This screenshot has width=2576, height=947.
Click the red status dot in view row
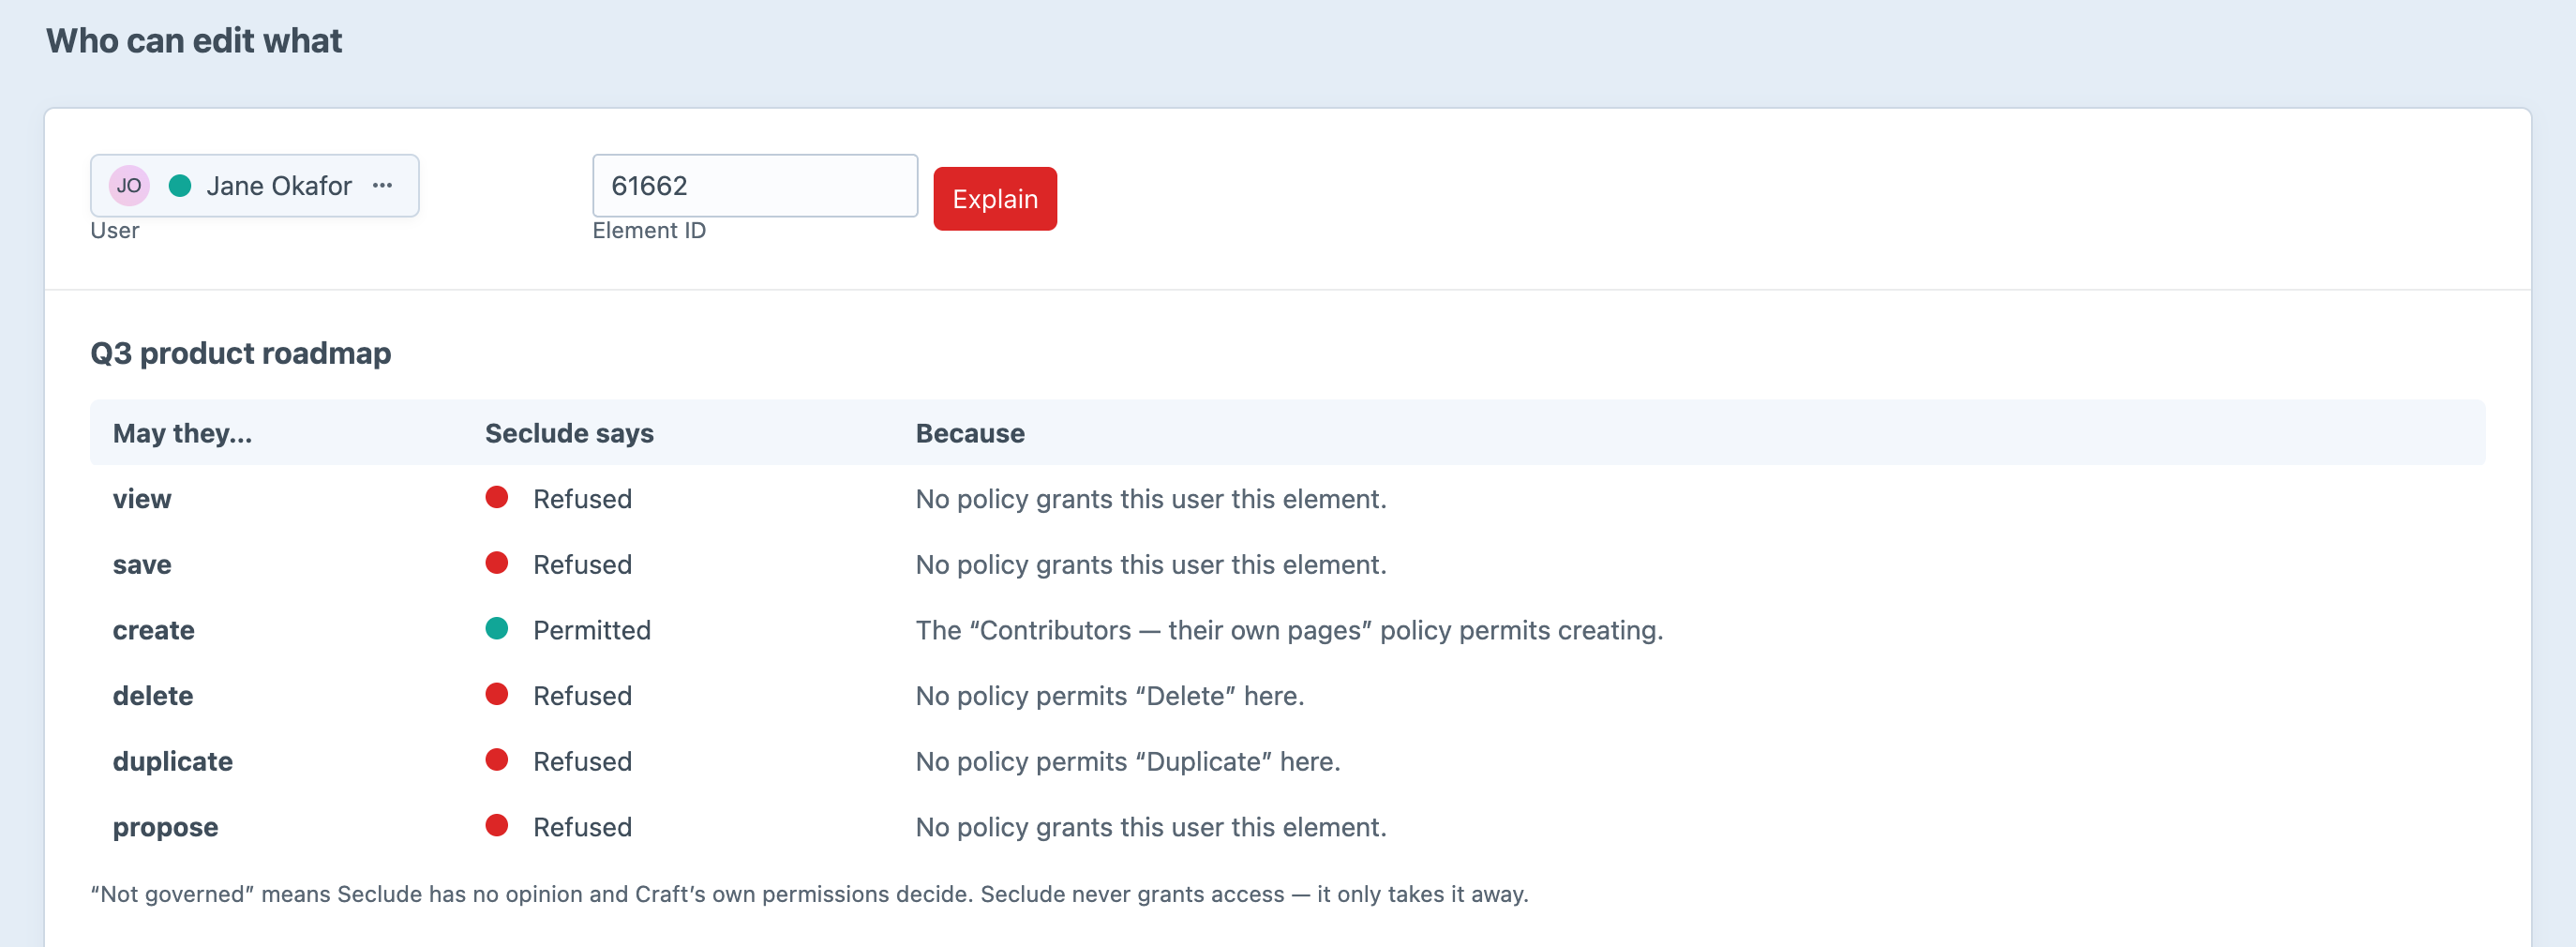[x=497, y=497]
